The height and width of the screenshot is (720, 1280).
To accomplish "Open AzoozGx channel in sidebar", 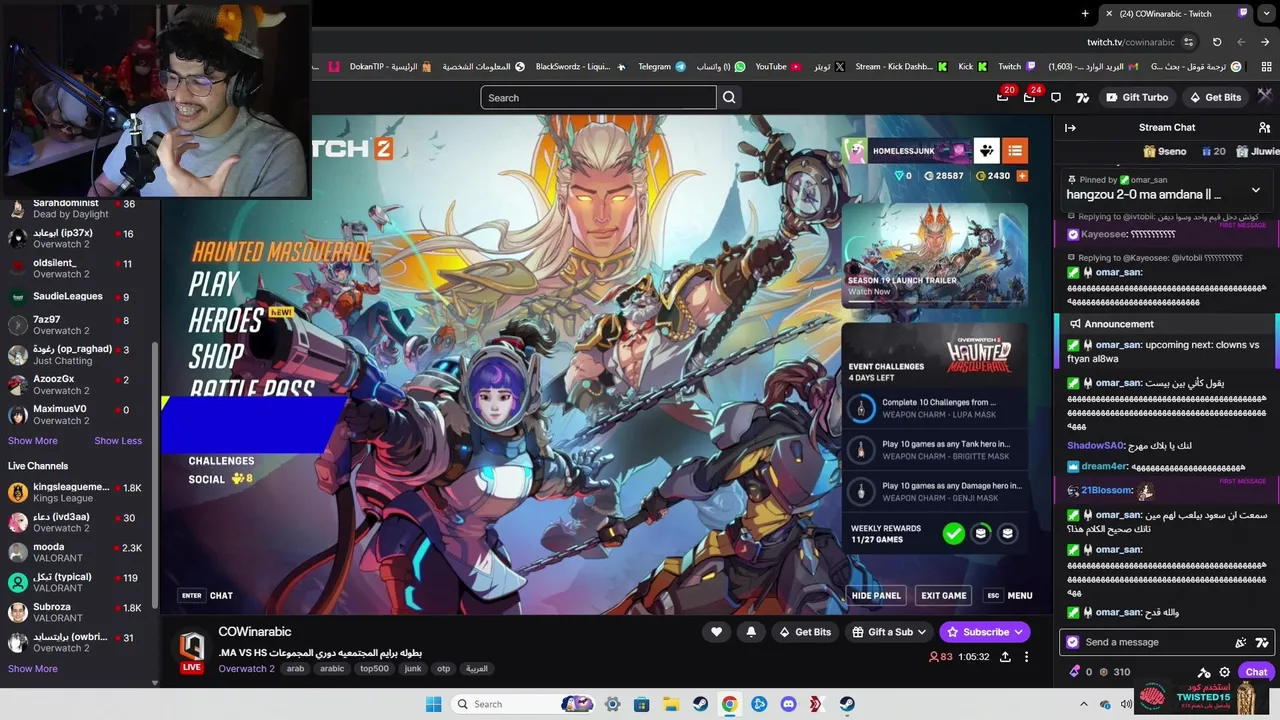I will [75, 384].
